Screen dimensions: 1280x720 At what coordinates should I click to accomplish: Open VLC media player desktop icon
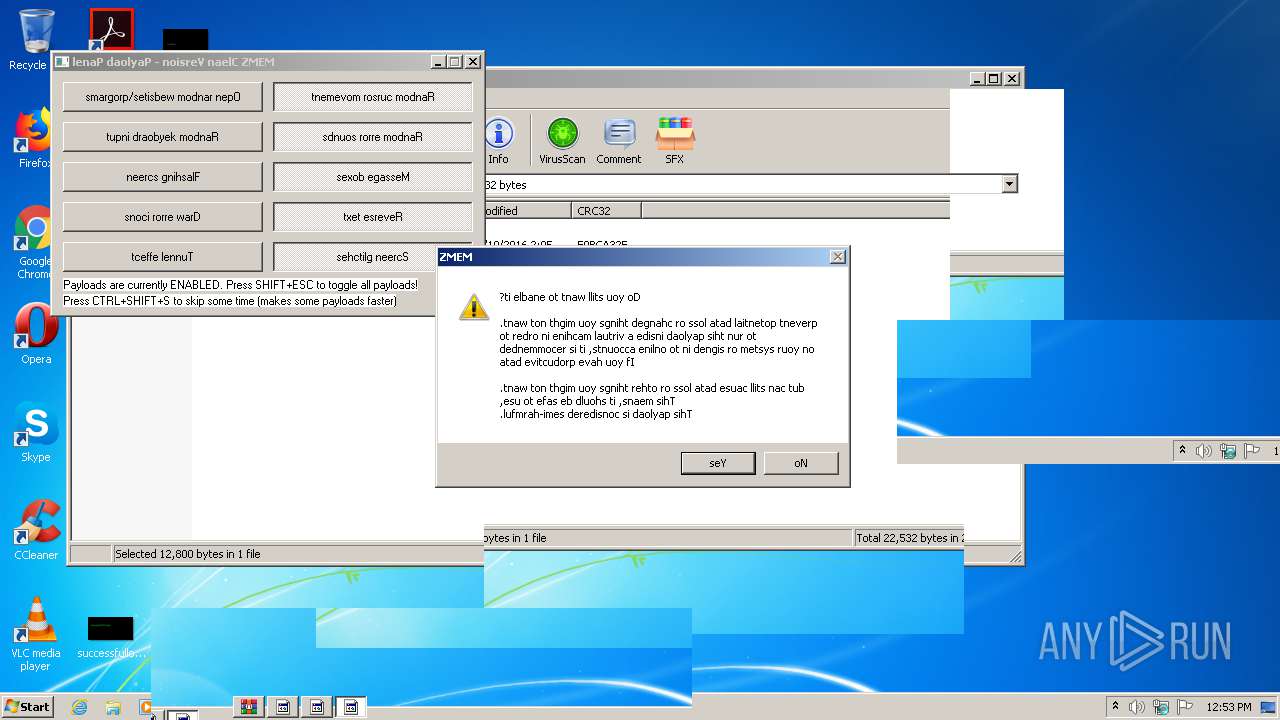(35, 634)
